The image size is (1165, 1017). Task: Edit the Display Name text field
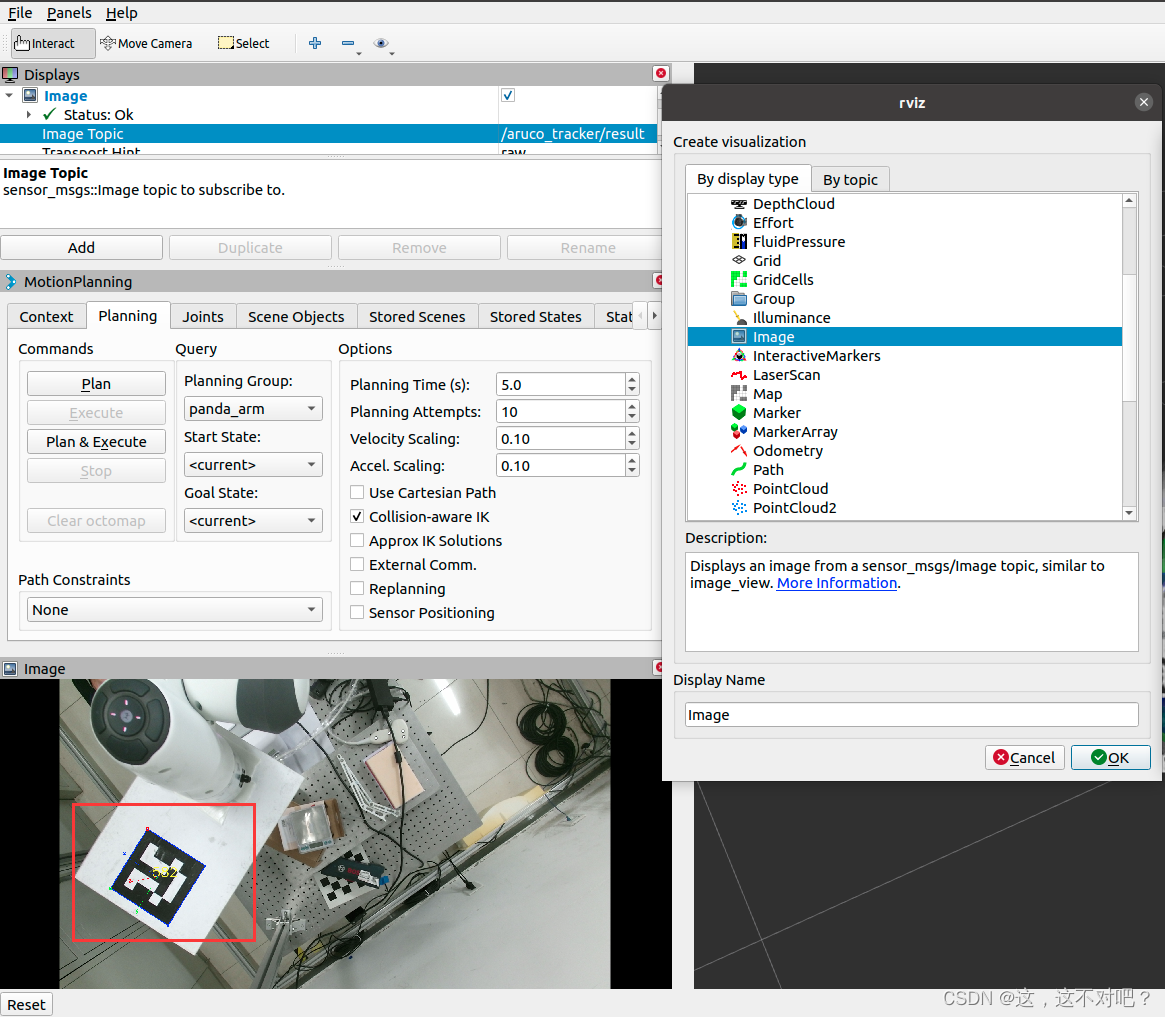910,714
